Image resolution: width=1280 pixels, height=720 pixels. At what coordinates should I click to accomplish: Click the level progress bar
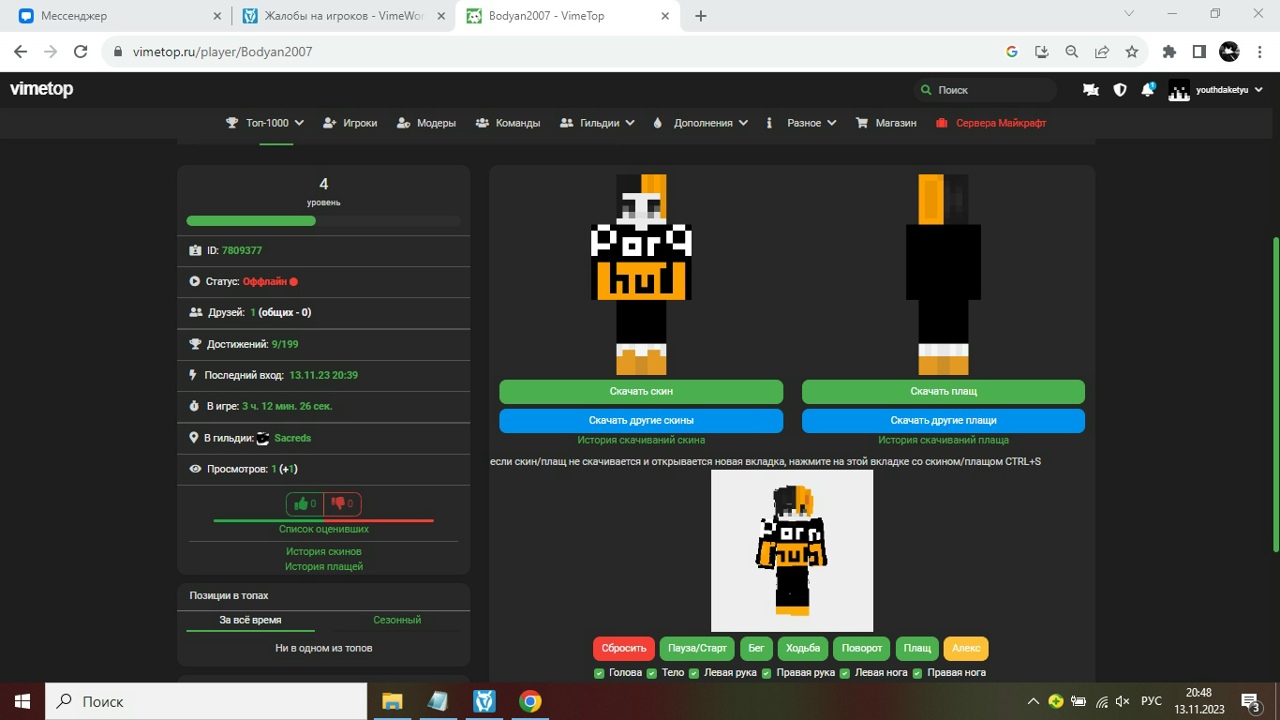pyautogui.click(x=323, y=221)
